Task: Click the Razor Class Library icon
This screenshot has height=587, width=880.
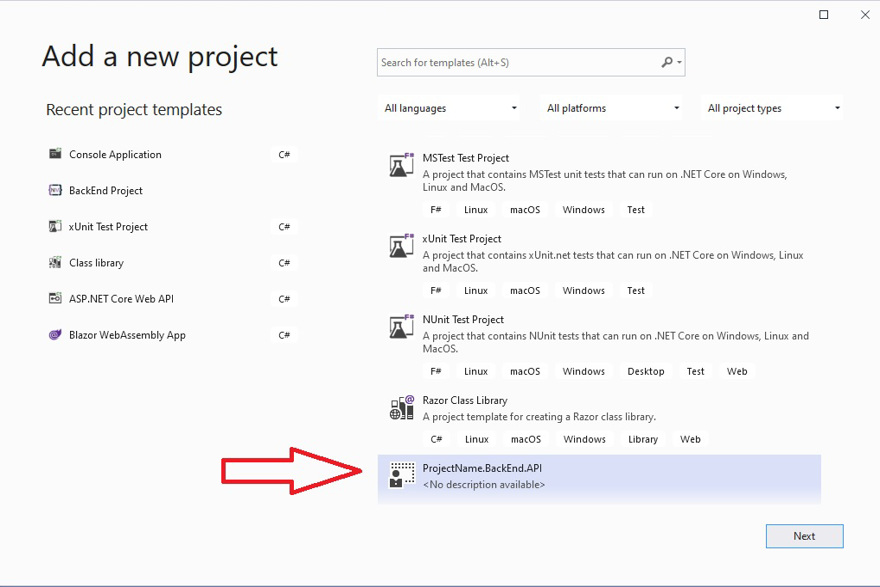Action: 402,407
